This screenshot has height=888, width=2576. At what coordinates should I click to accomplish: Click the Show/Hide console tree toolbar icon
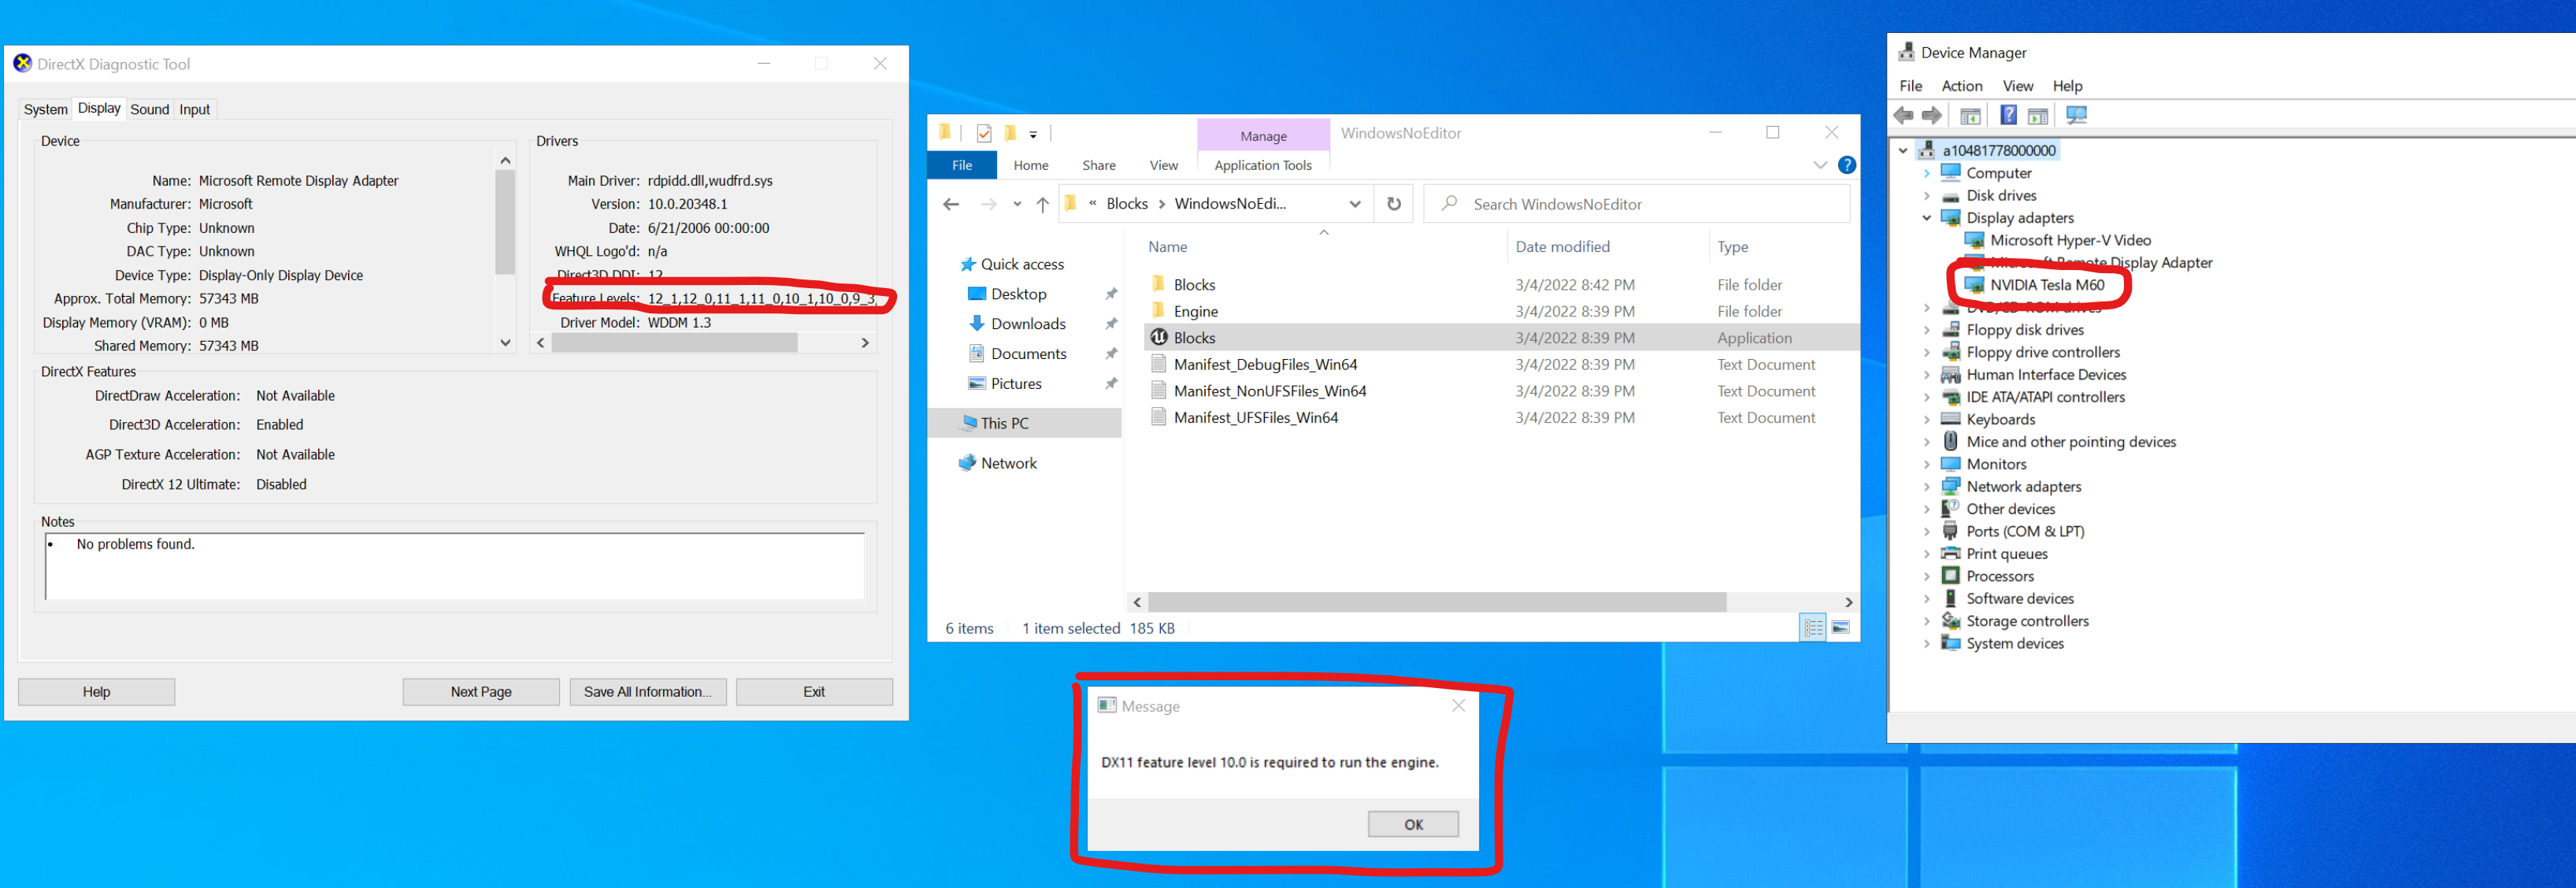tap(1970, 115)
